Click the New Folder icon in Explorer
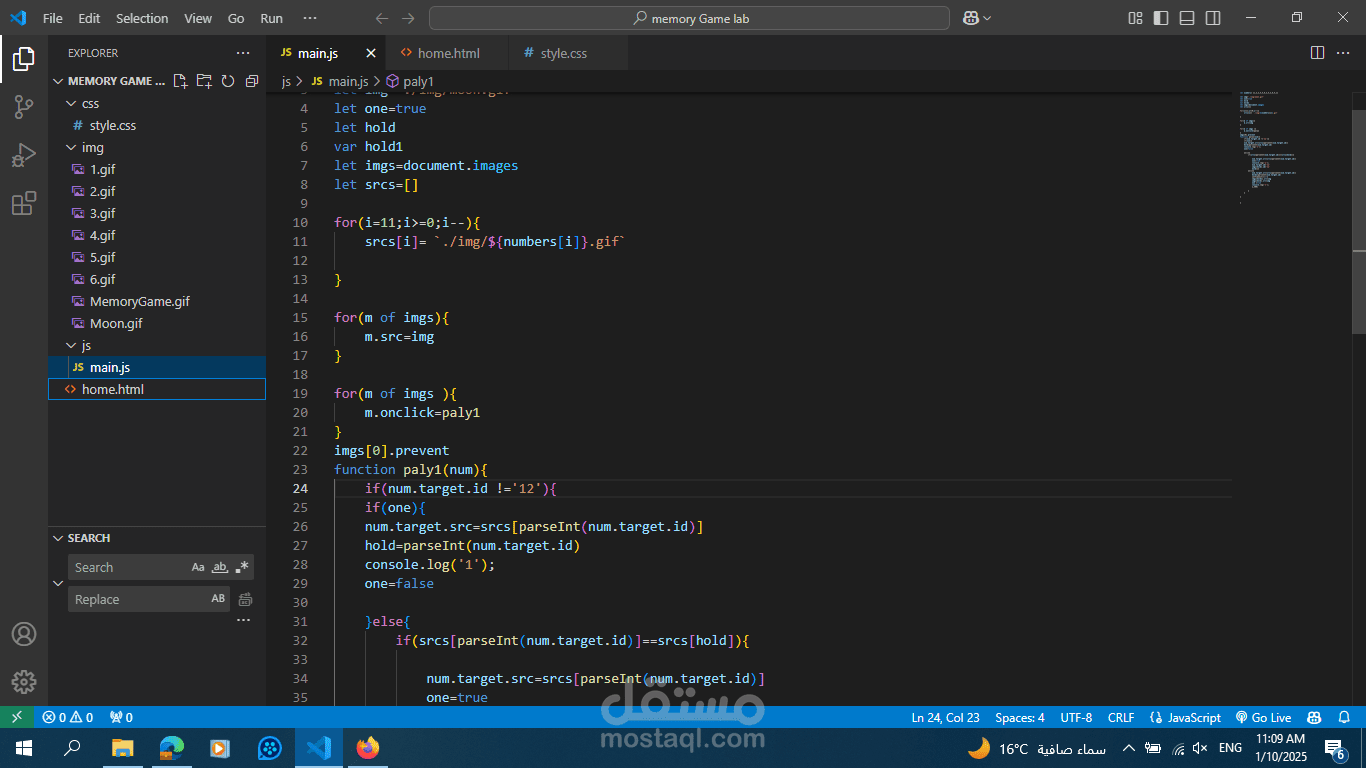 (204, 81)
